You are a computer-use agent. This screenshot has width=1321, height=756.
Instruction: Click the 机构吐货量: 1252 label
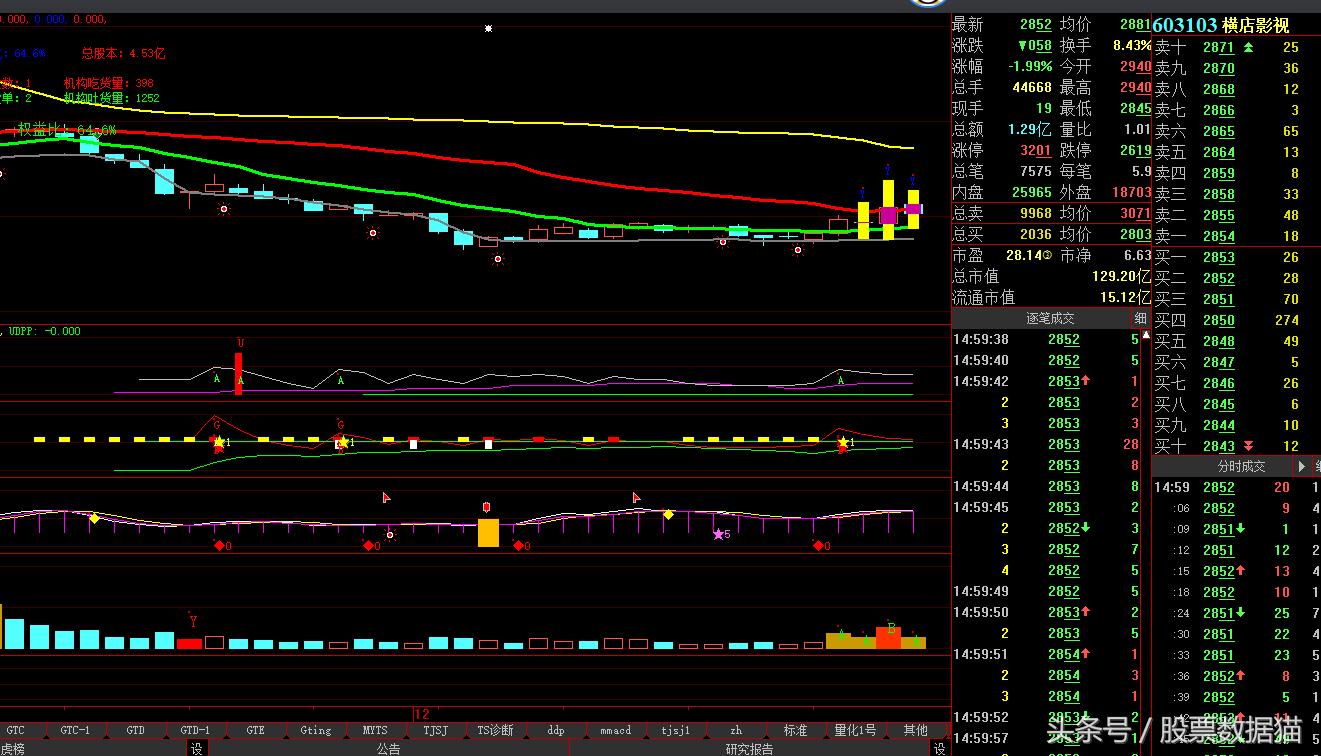point(112,98)
